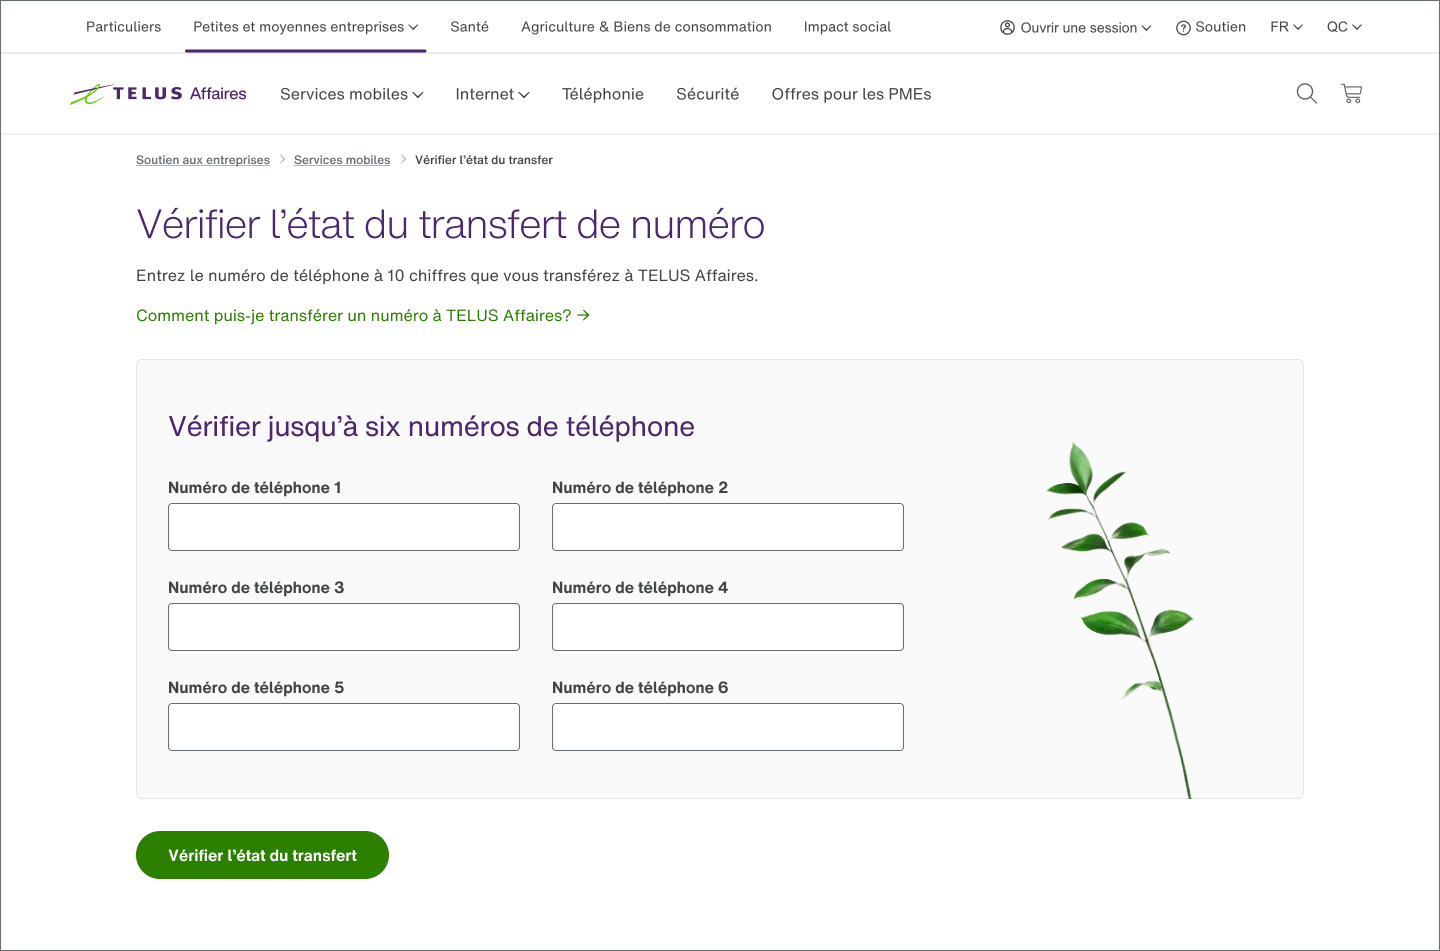1440x951 pixels.
Task: Open the Impact social page
Action: 847,27
